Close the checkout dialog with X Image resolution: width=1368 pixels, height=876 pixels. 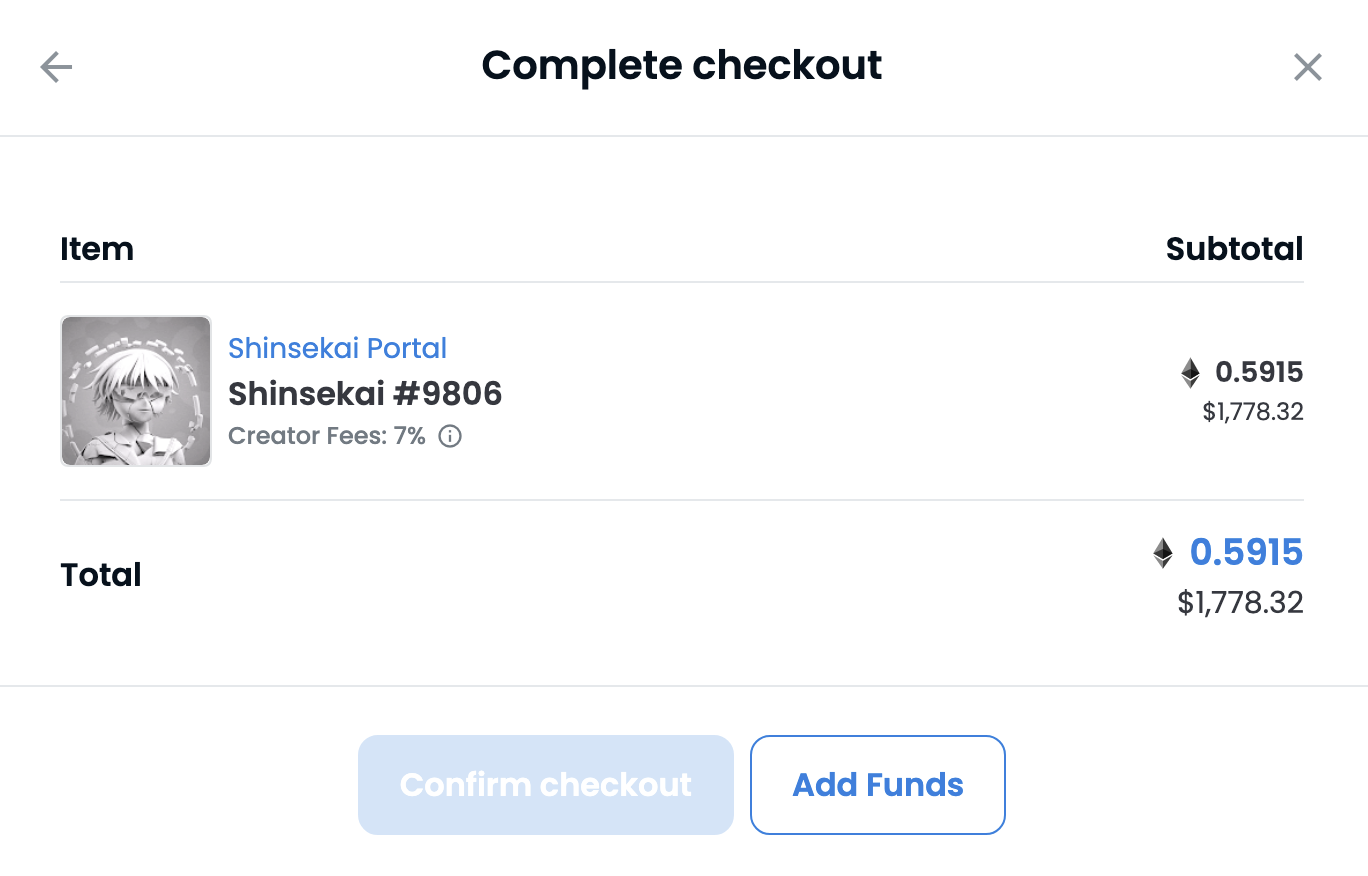coord(1308,67)
